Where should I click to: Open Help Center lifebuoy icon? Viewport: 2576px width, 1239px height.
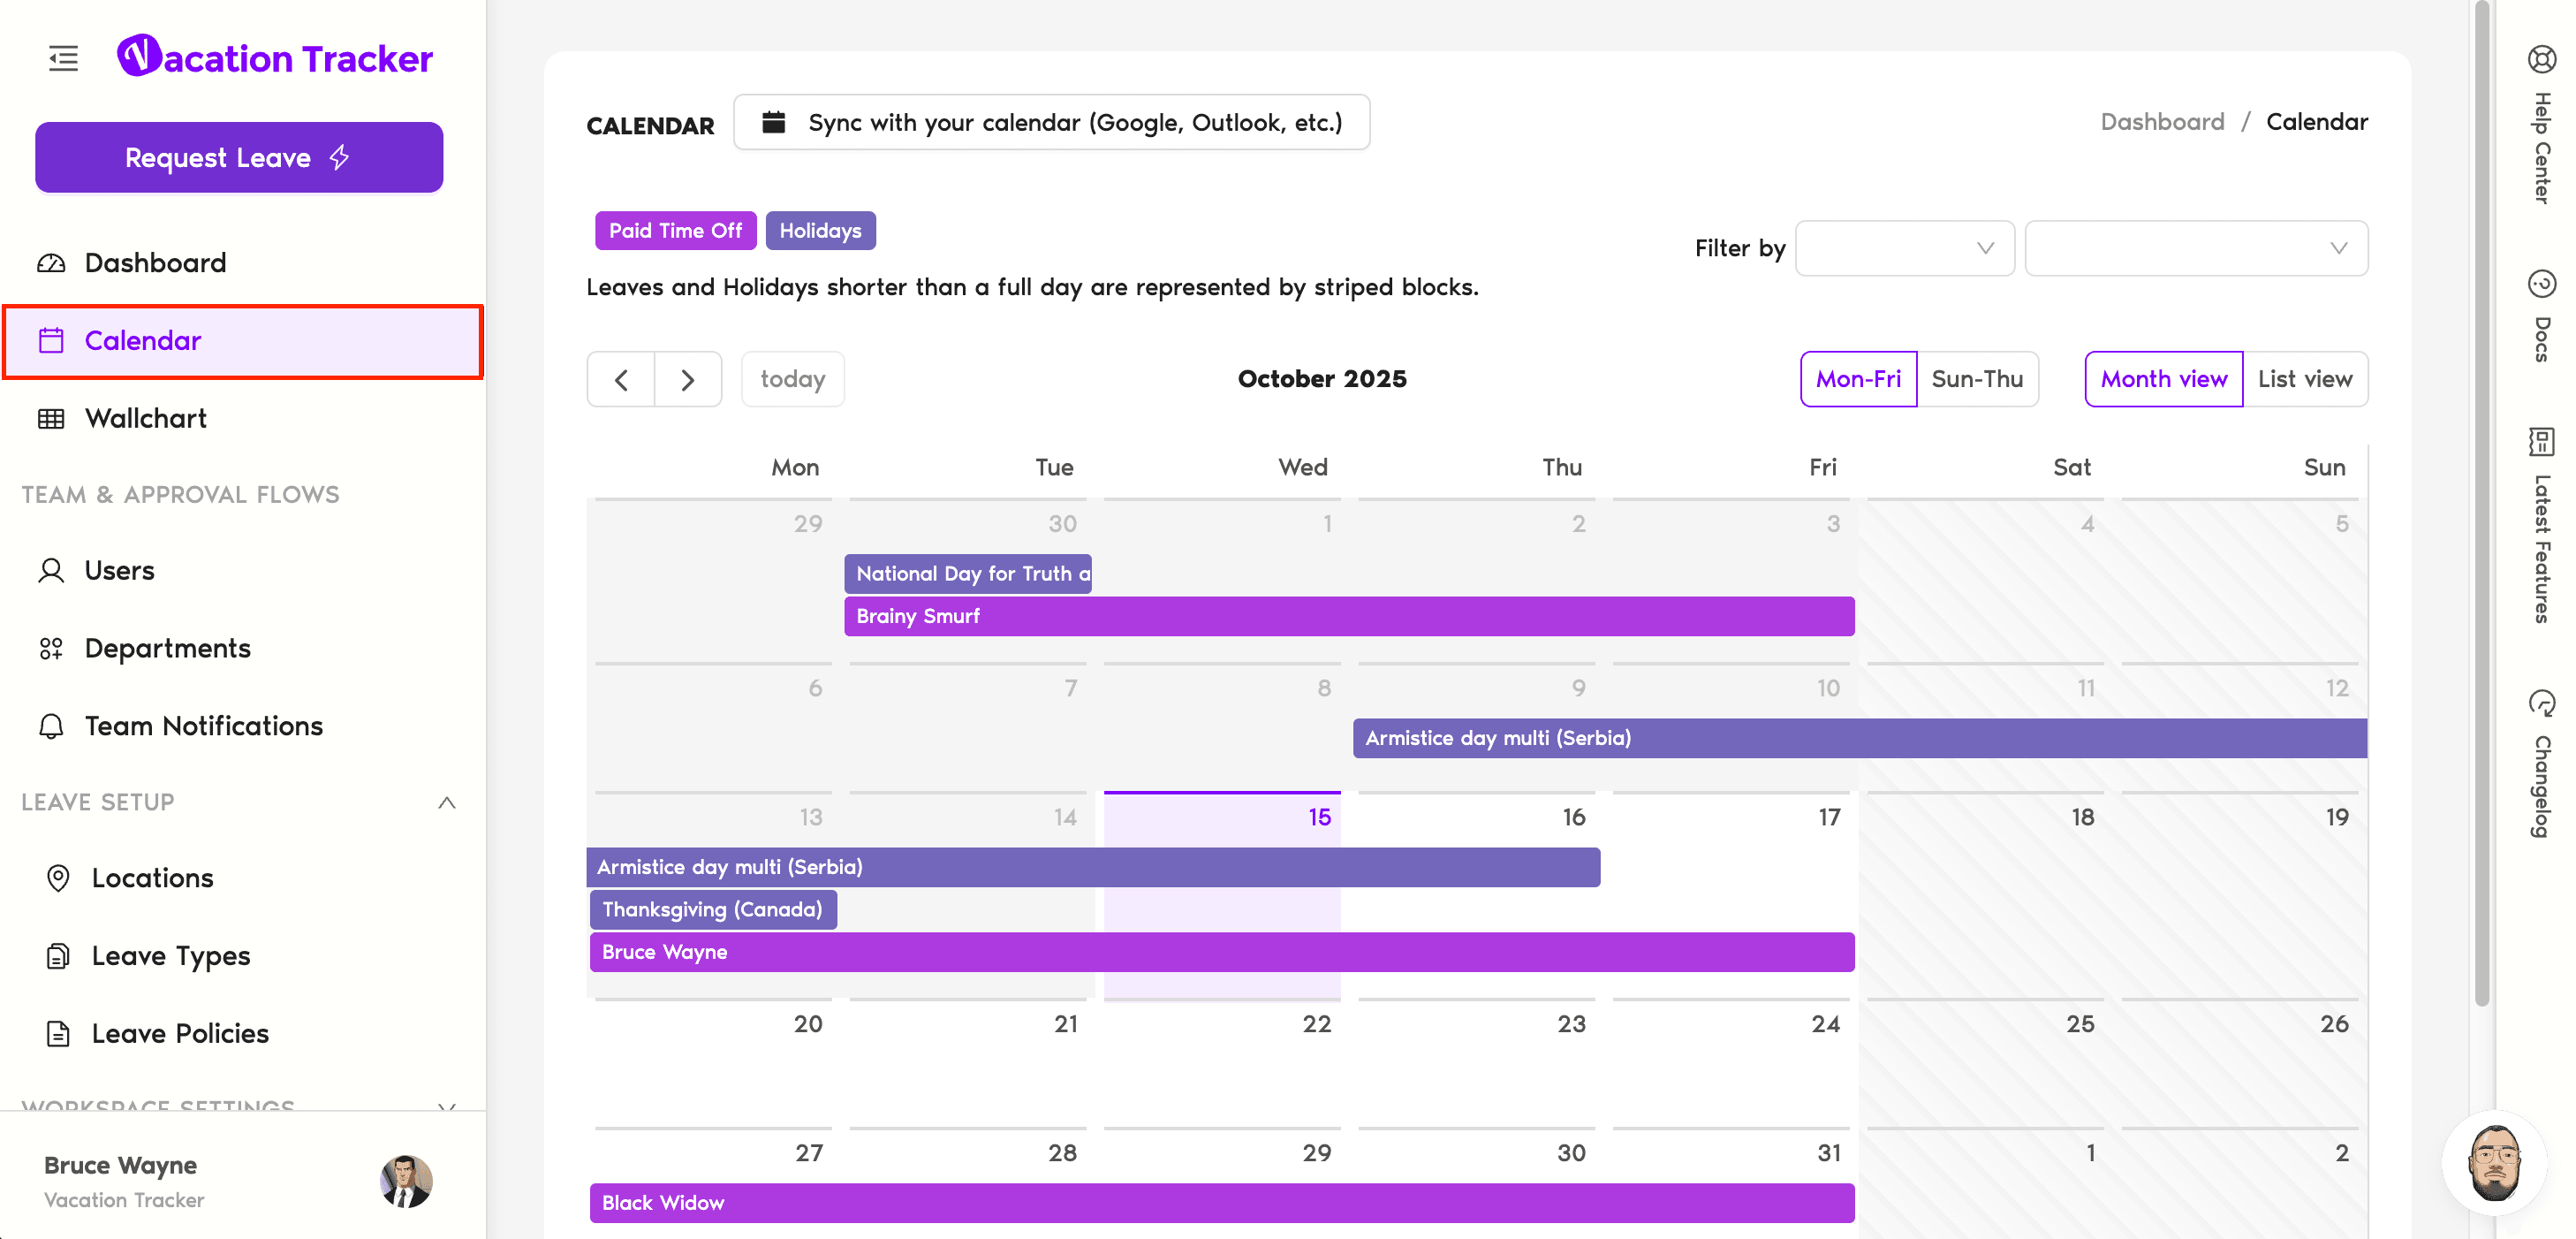point(2541,60)
